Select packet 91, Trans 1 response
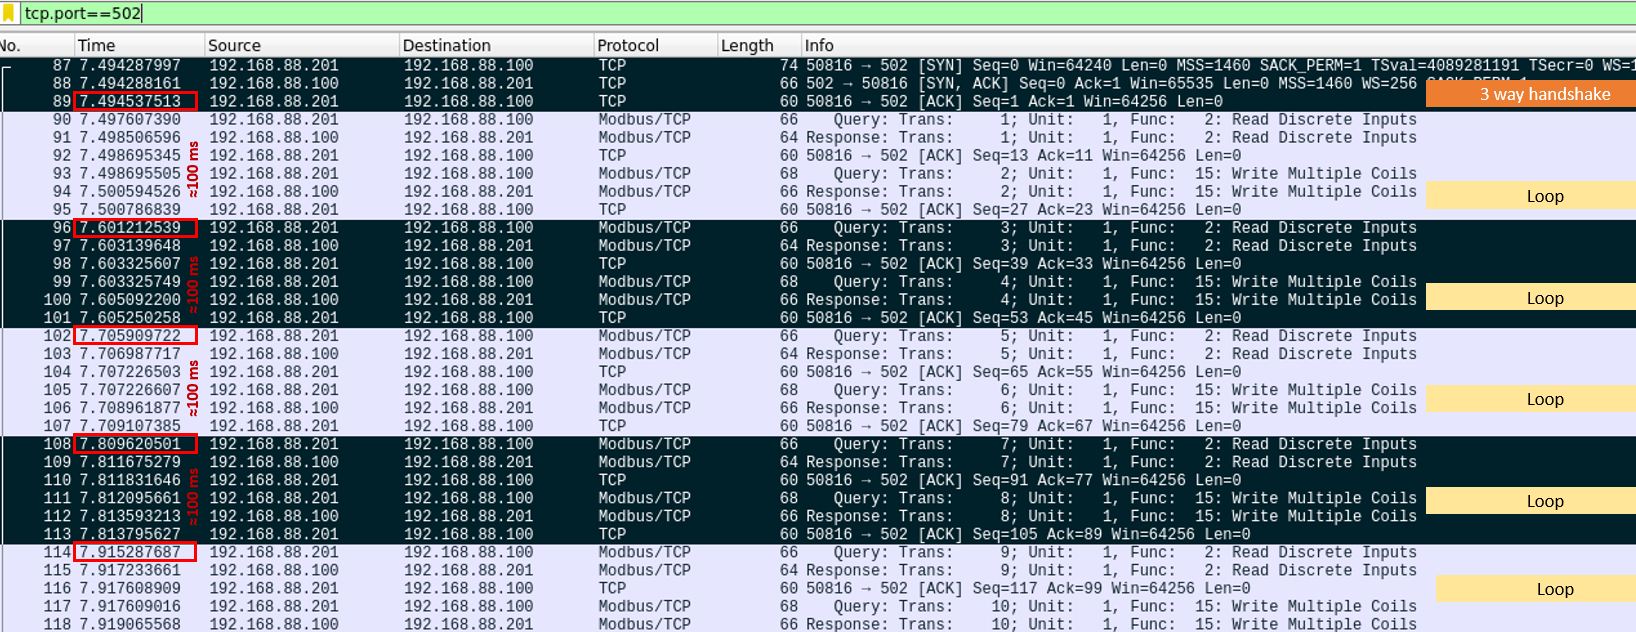This screenshot has height=632, width=1636. coord(818,138)
